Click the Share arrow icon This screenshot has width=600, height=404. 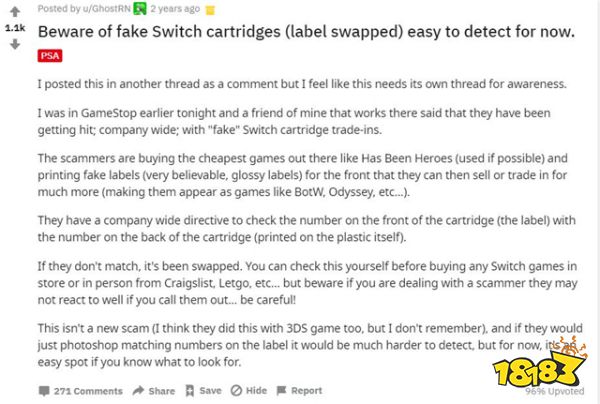click(139, 391)
